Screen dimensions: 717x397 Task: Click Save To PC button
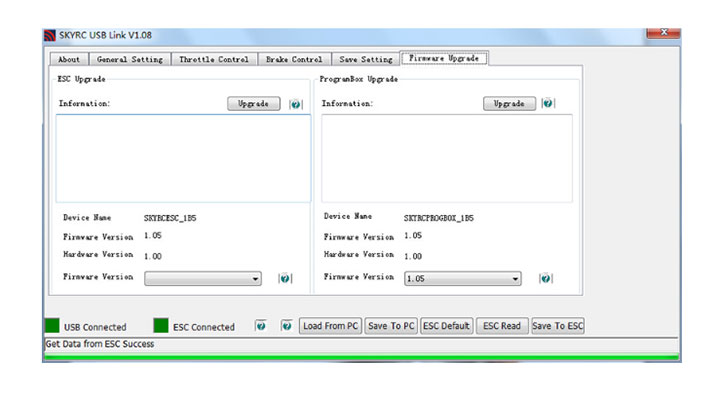click(x=391, y=326)
